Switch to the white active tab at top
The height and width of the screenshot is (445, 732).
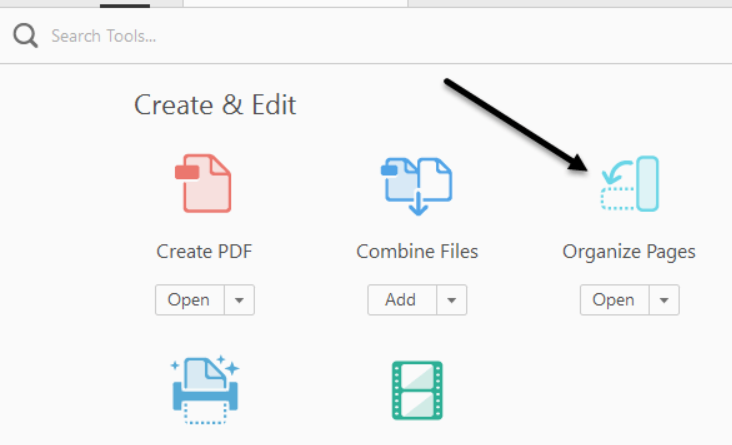click(x=295, y=3)
